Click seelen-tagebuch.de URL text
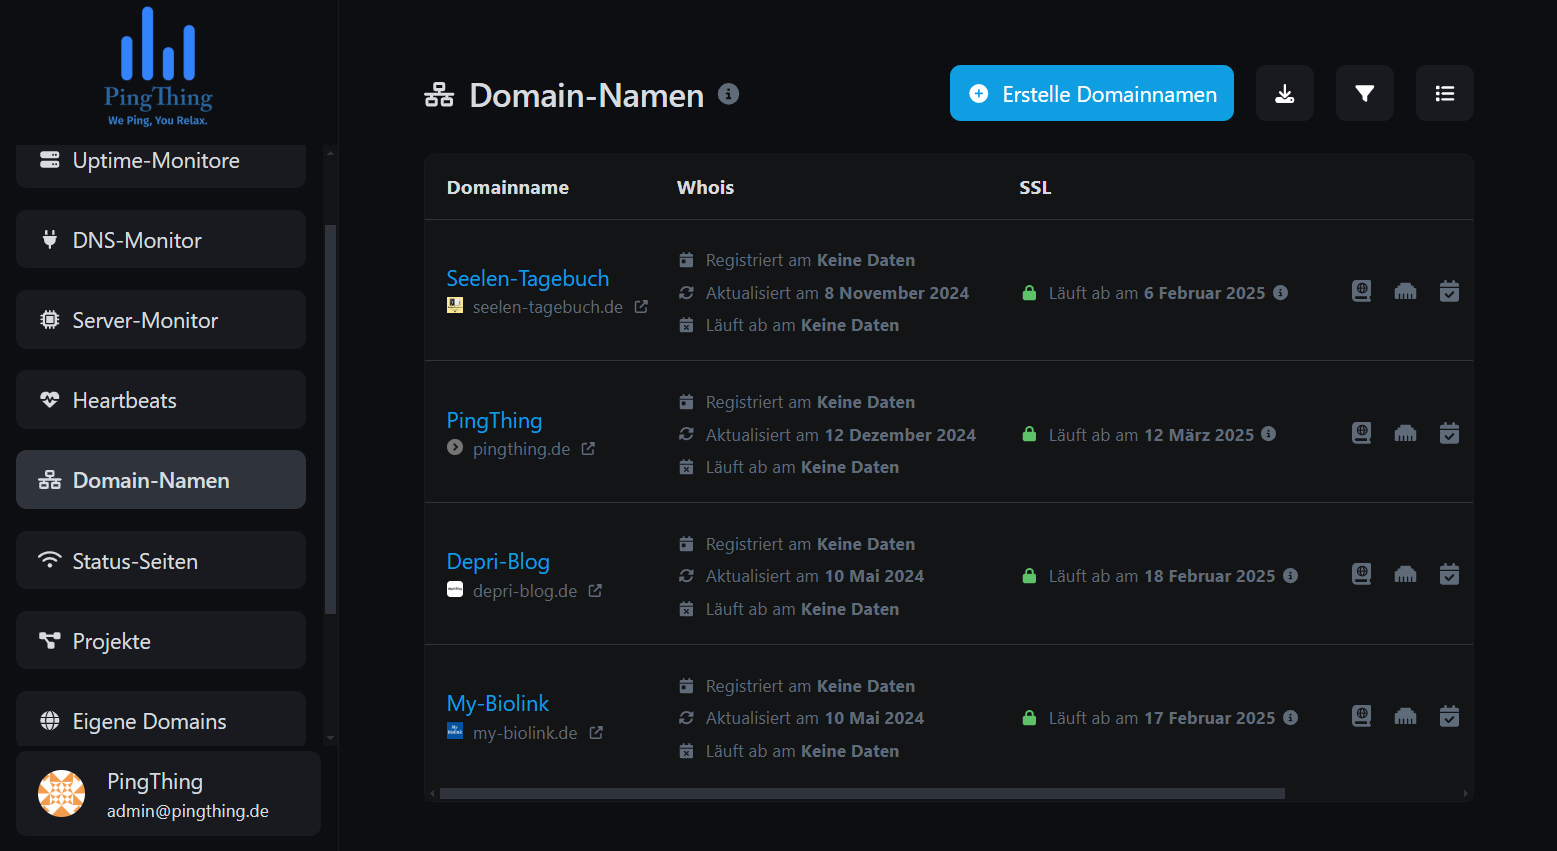 pos(548,307)
